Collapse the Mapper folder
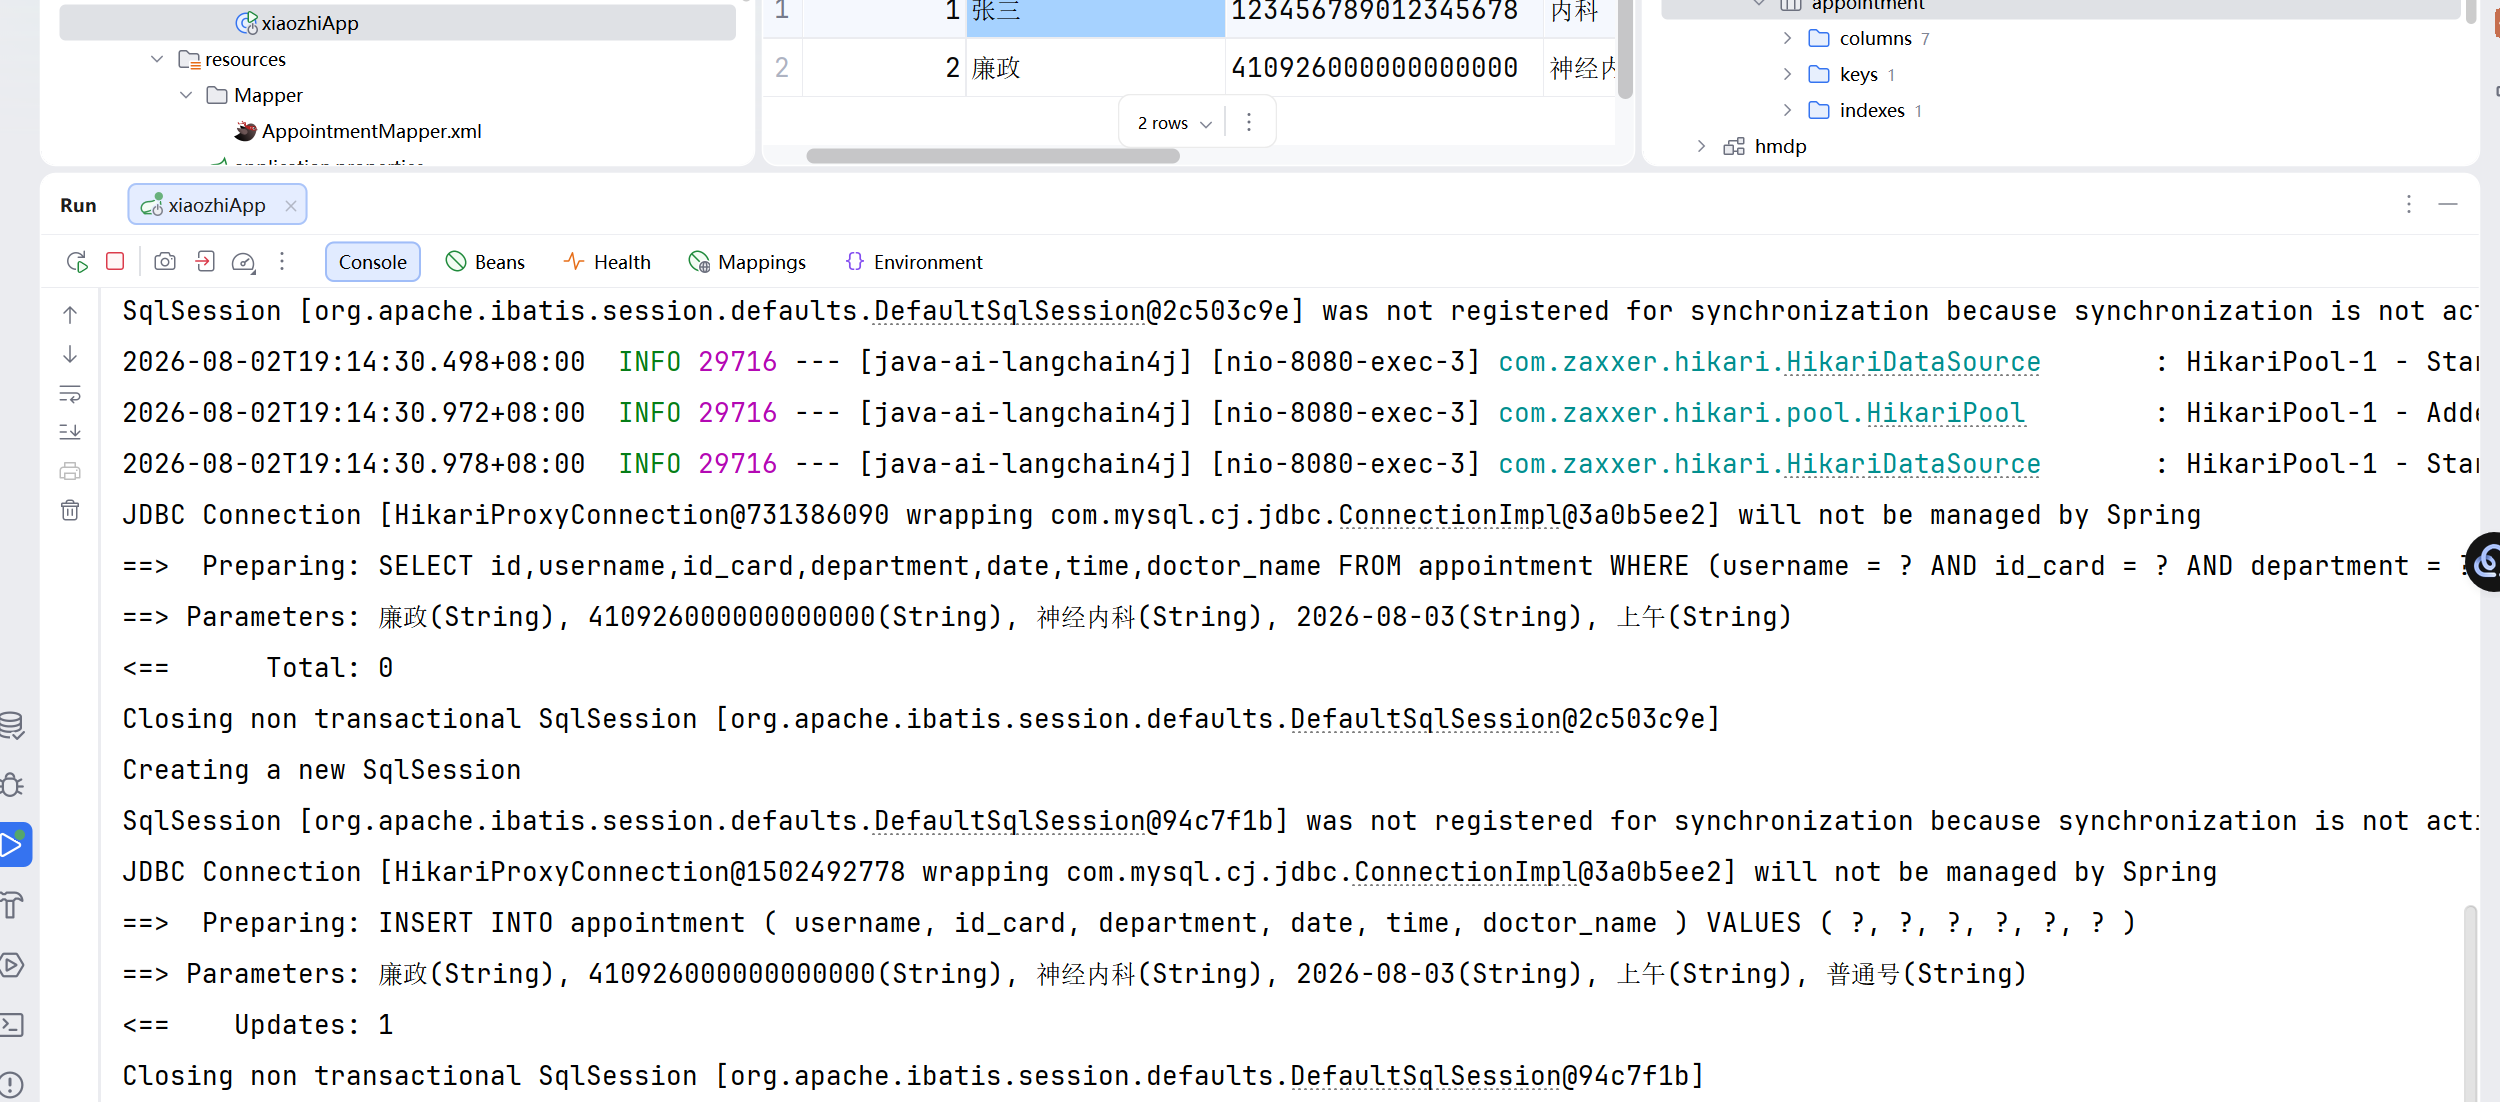 point(186,95)
